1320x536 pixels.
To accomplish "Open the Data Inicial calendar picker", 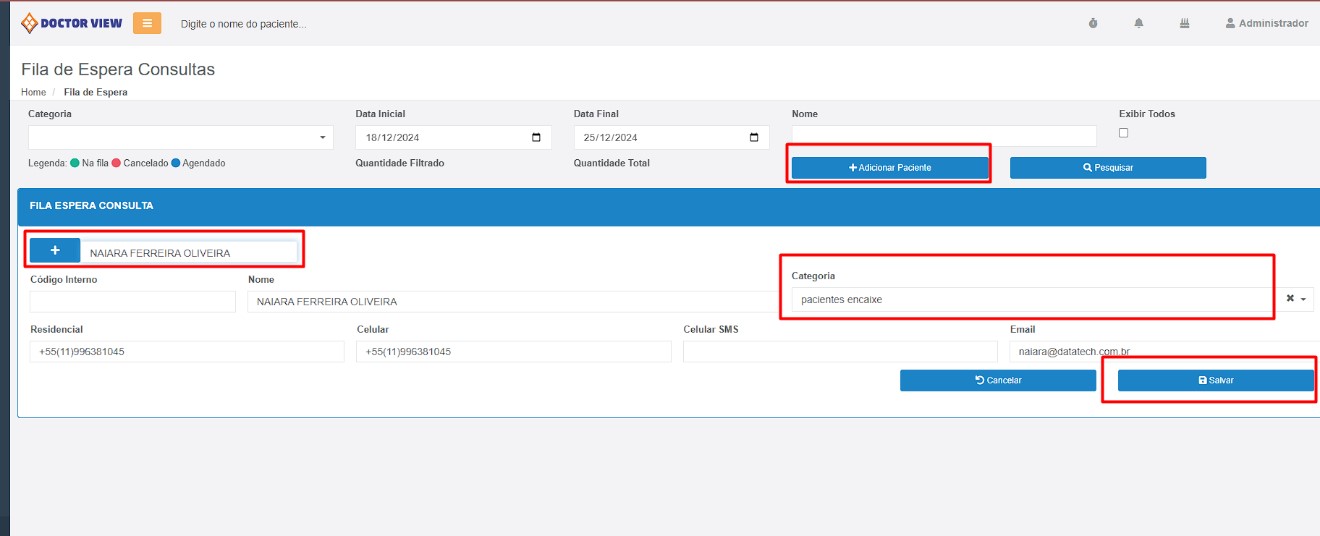I will pos(536,138).
